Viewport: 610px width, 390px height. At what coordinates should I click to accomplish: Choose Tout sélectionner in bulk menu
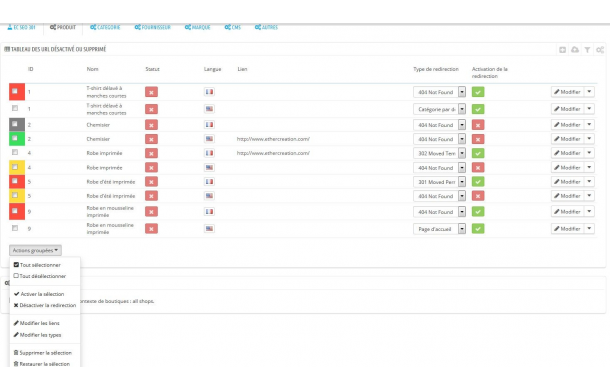[x=37, y=265]
